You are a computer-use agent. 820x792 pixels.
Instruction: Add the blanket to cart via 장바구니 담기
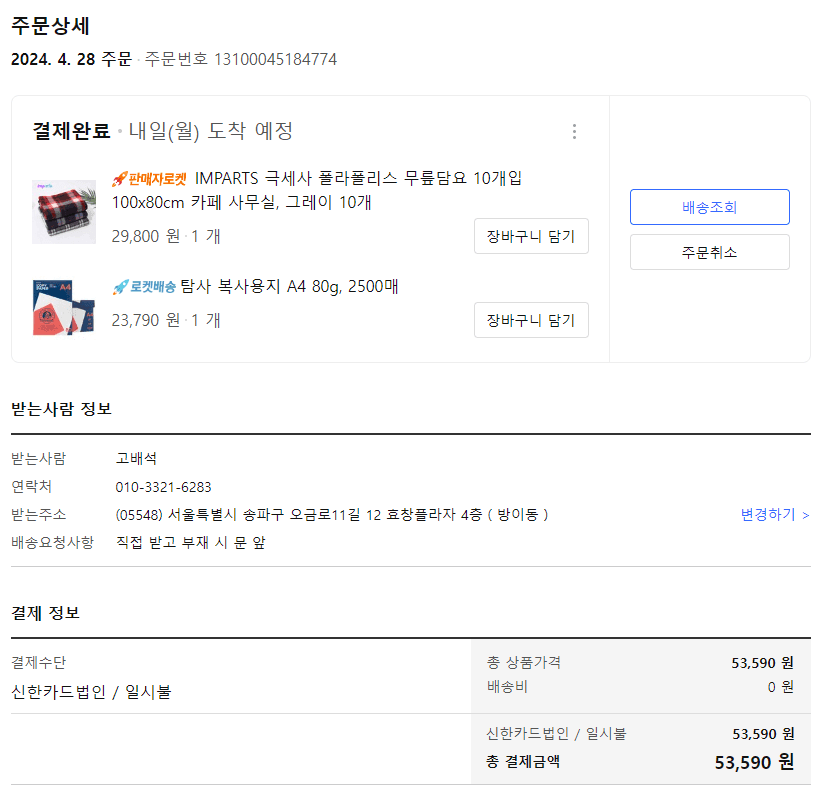coord(531,236)
